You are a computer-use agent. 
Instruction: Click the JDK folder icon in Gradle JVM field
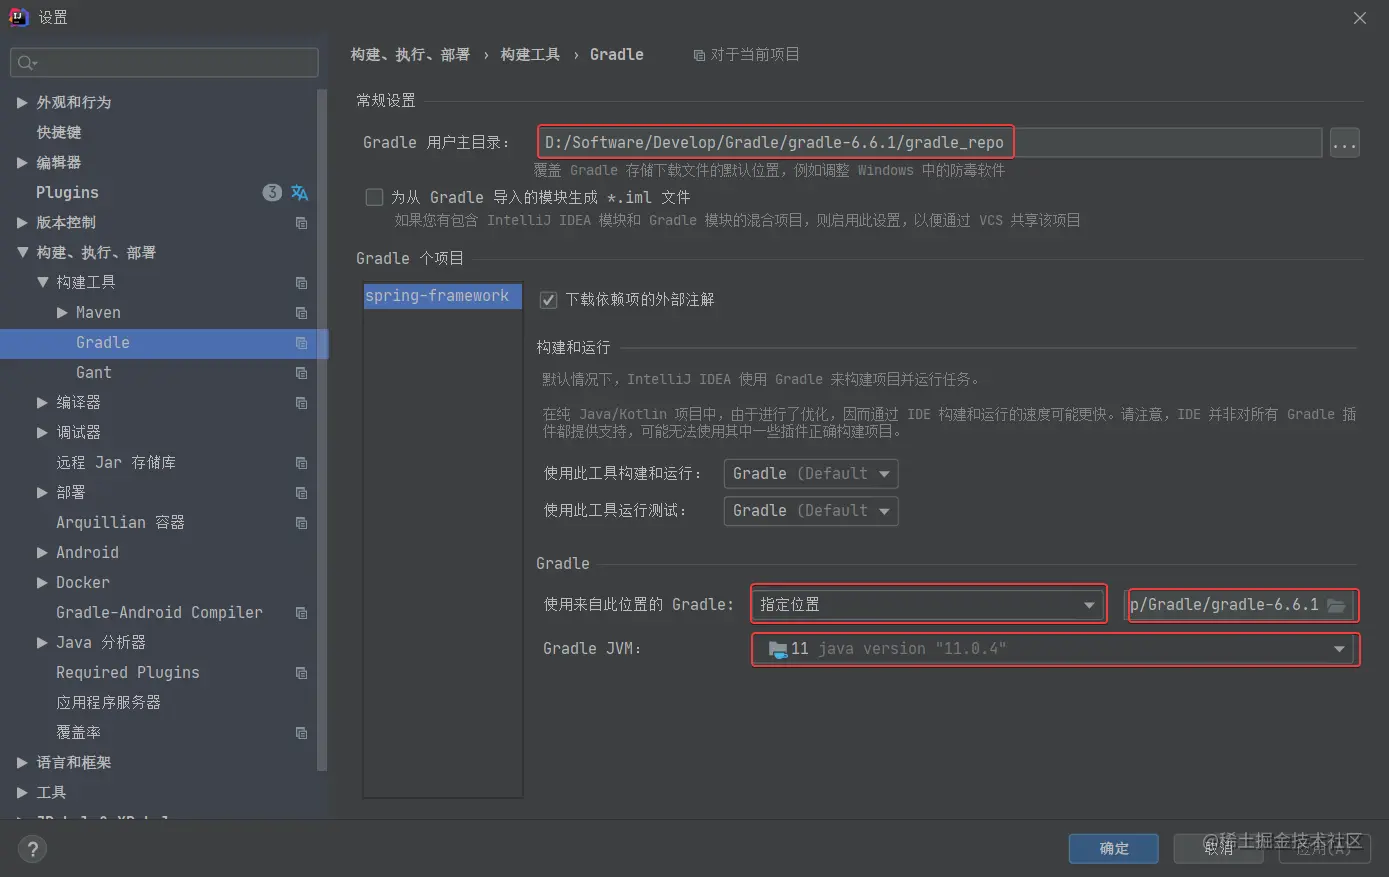pos(778,649)
